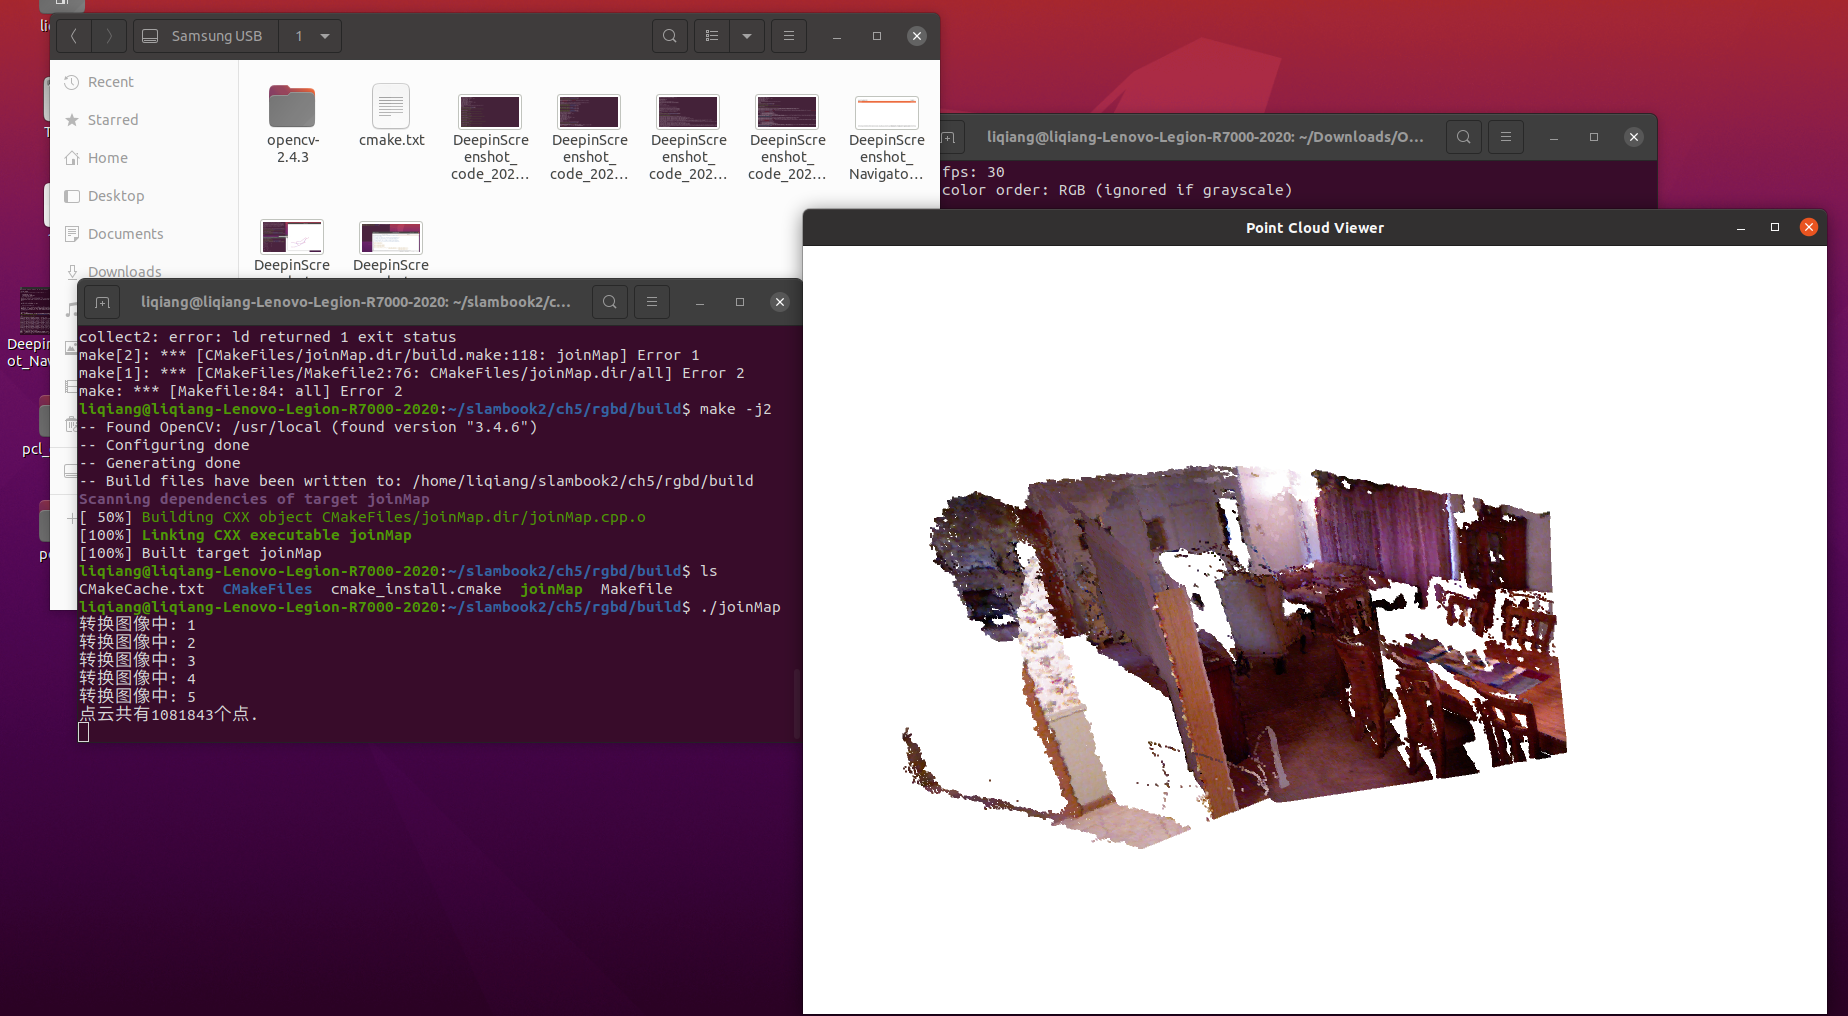
Task: Select the Starred sidebar entry
Action: pyautogui.click(x=112, y=119)
